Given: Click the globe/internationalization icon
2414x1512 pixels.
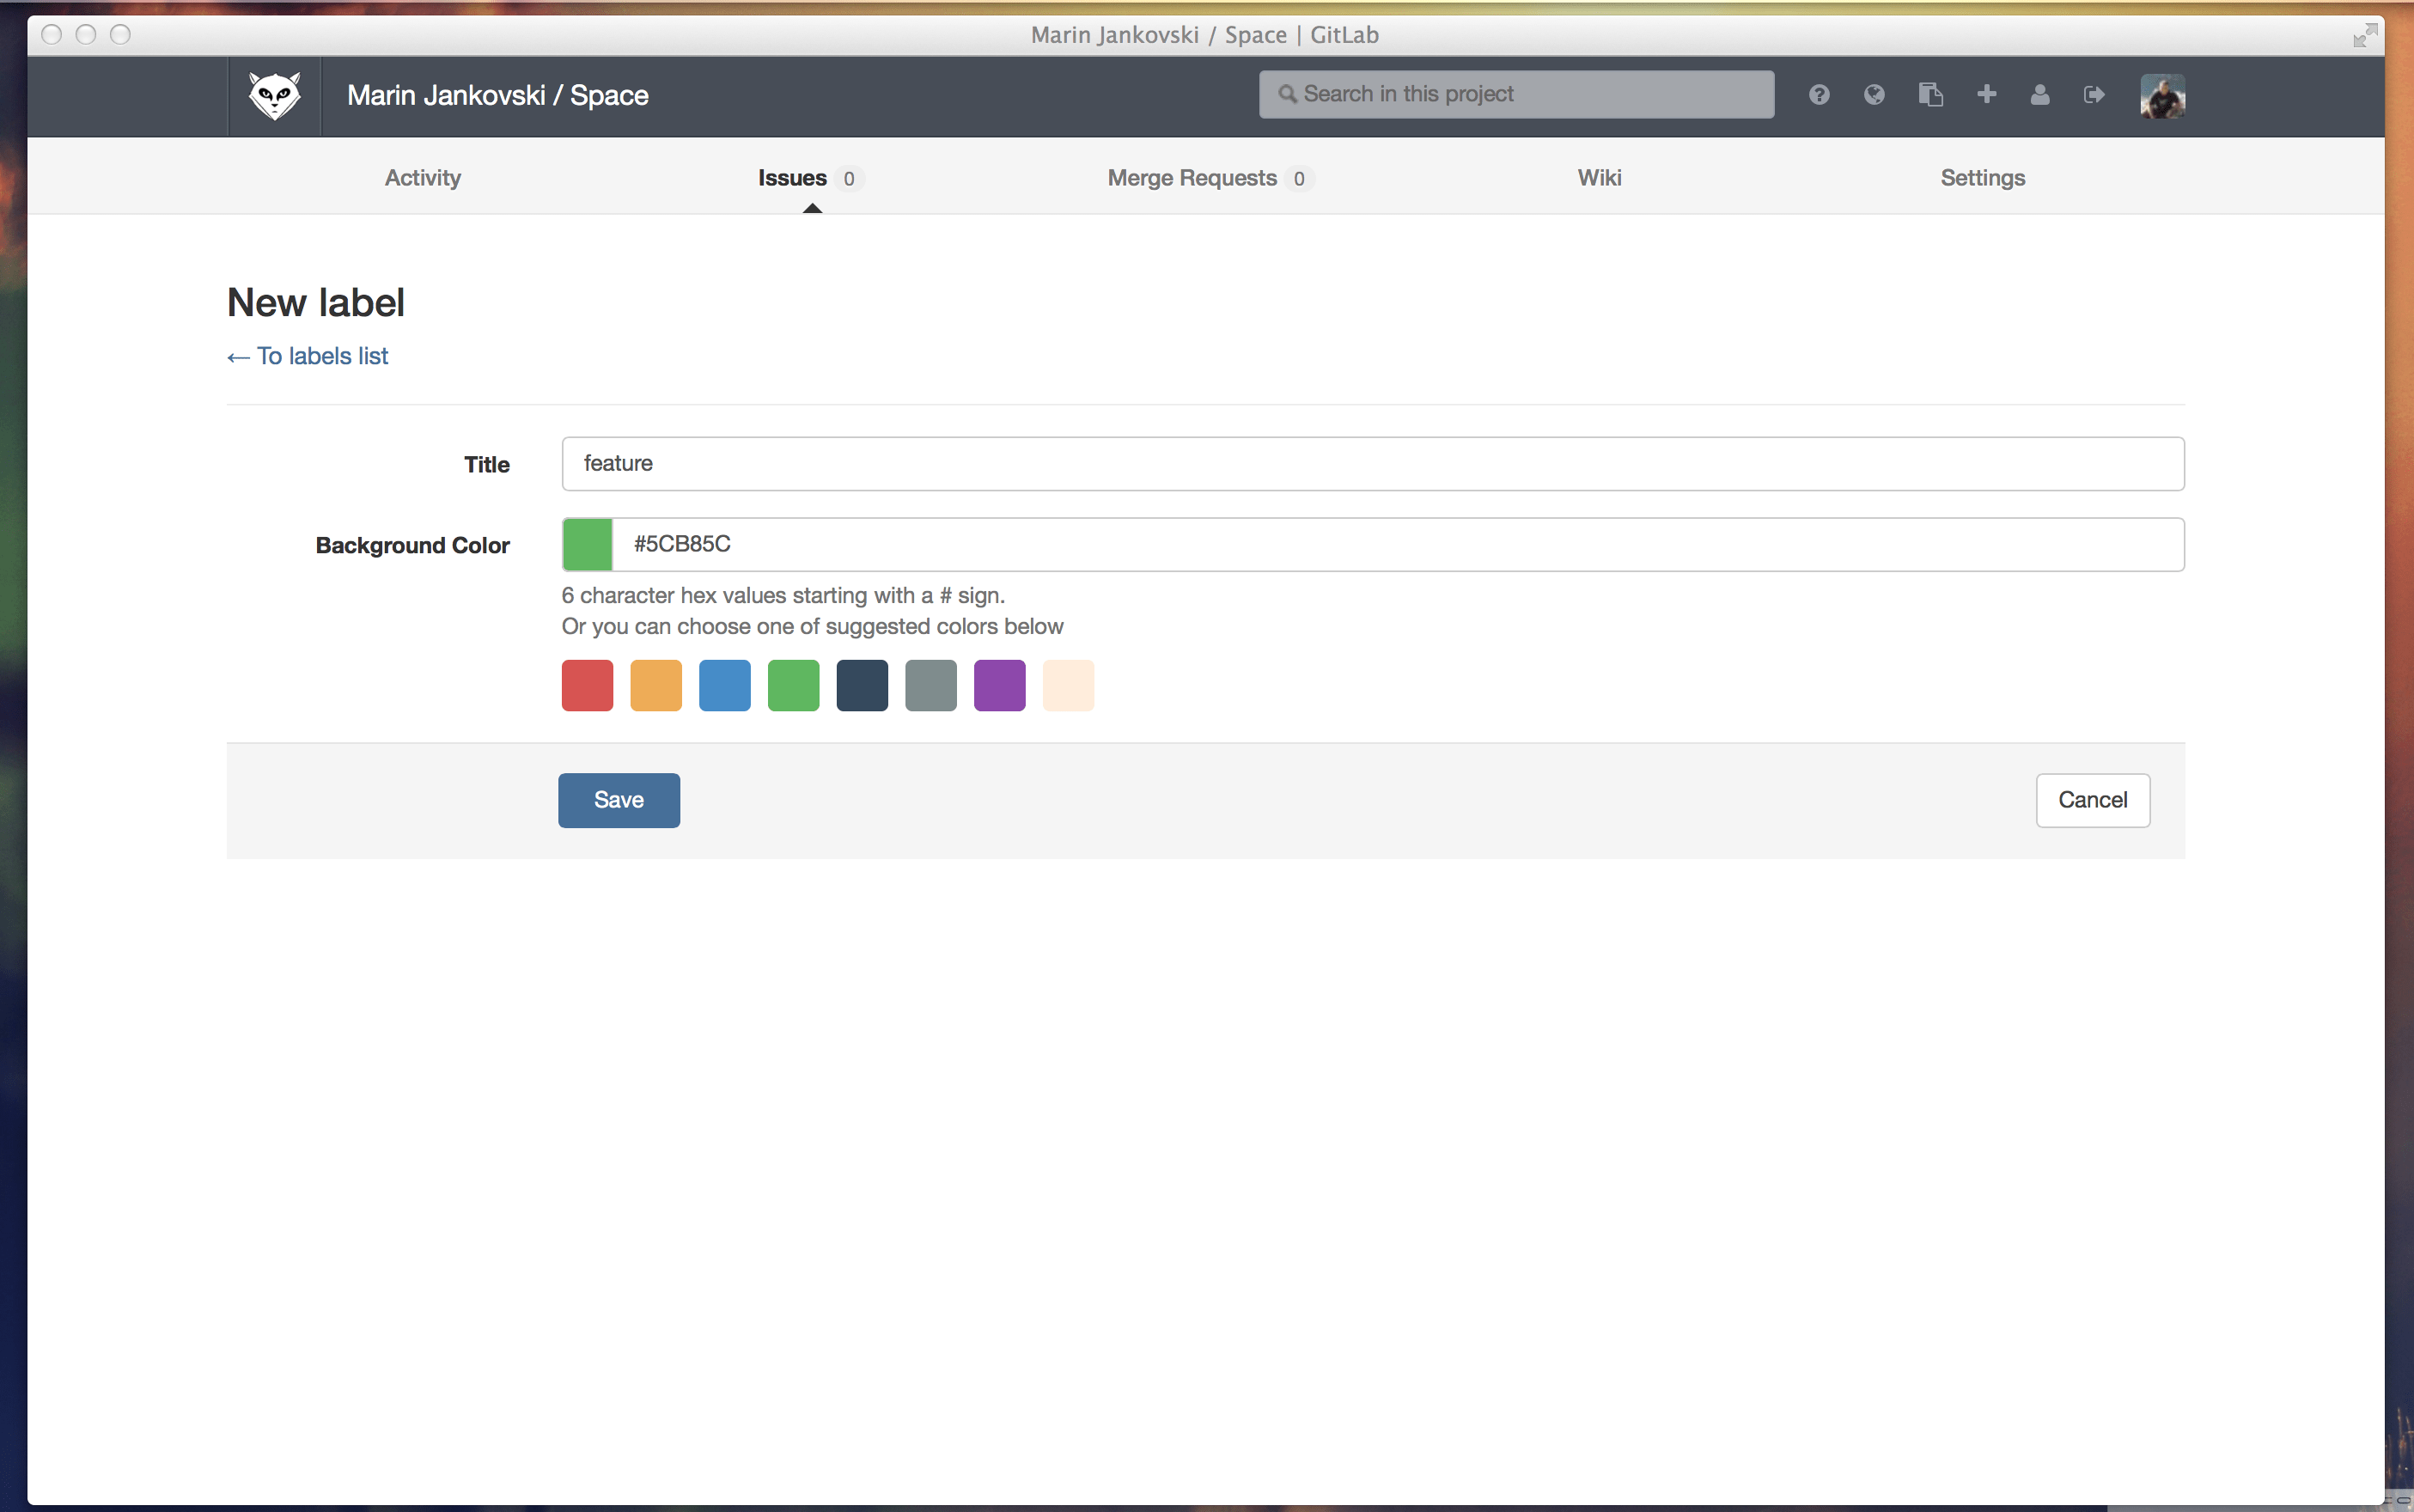Looking at the screenshot, I should coord(1876,94).
